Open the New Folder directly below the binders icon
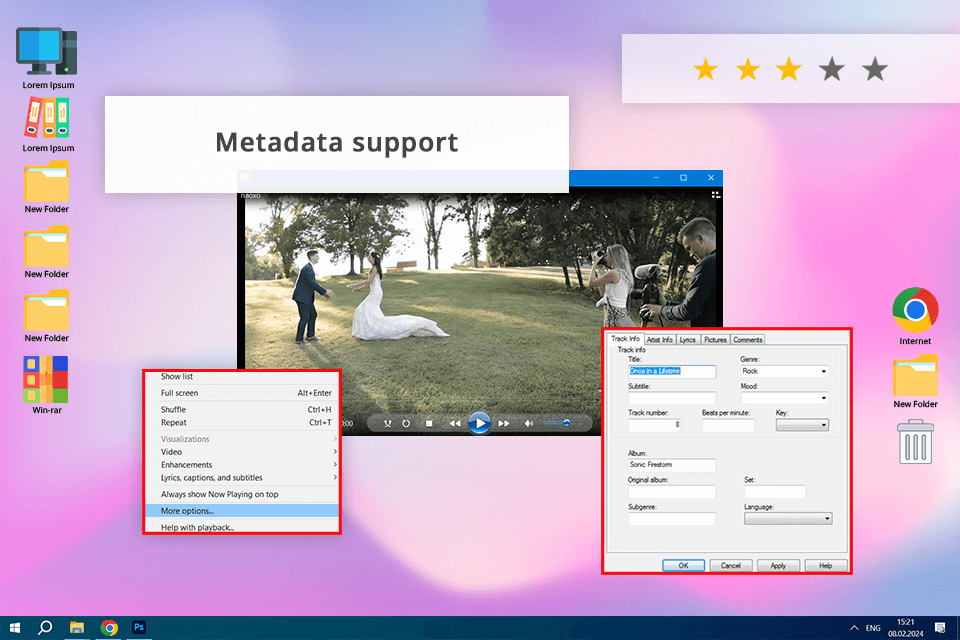This screenshot has height=640, width=960. click(47, 181)
